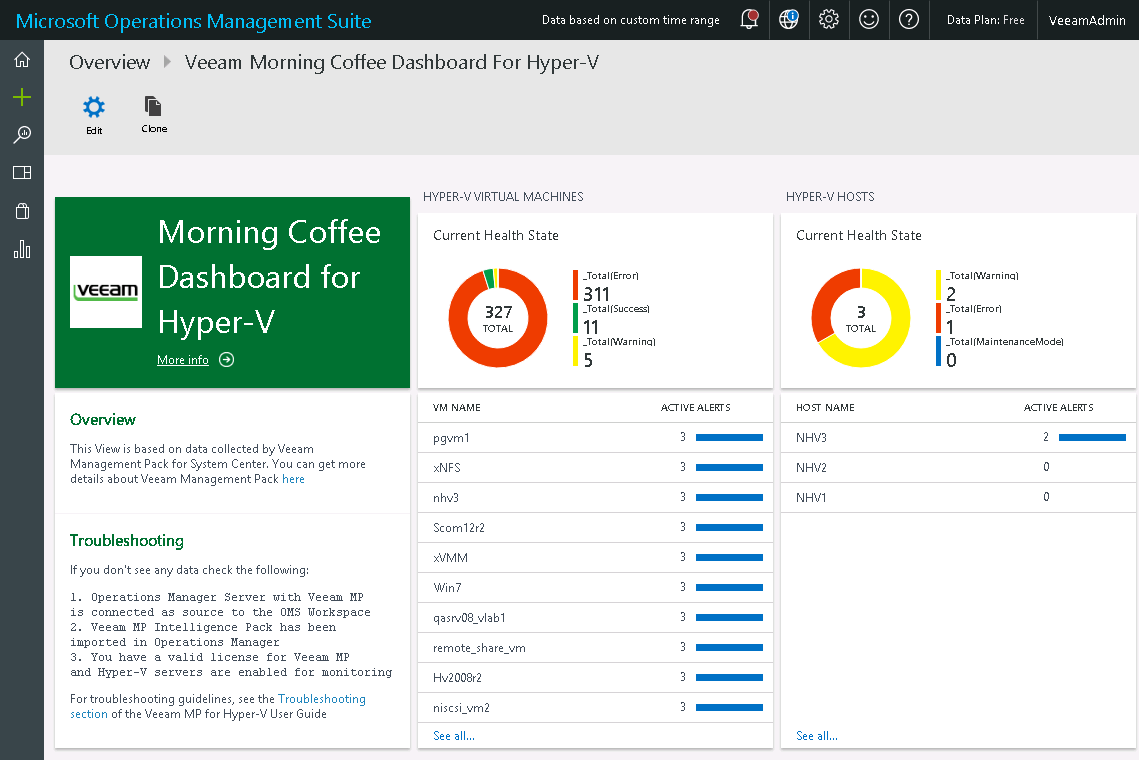Image resolution: width=1139 pixels, height=760 pixels.
Task: Open the More info link
Action: click(x=183, y=360)
